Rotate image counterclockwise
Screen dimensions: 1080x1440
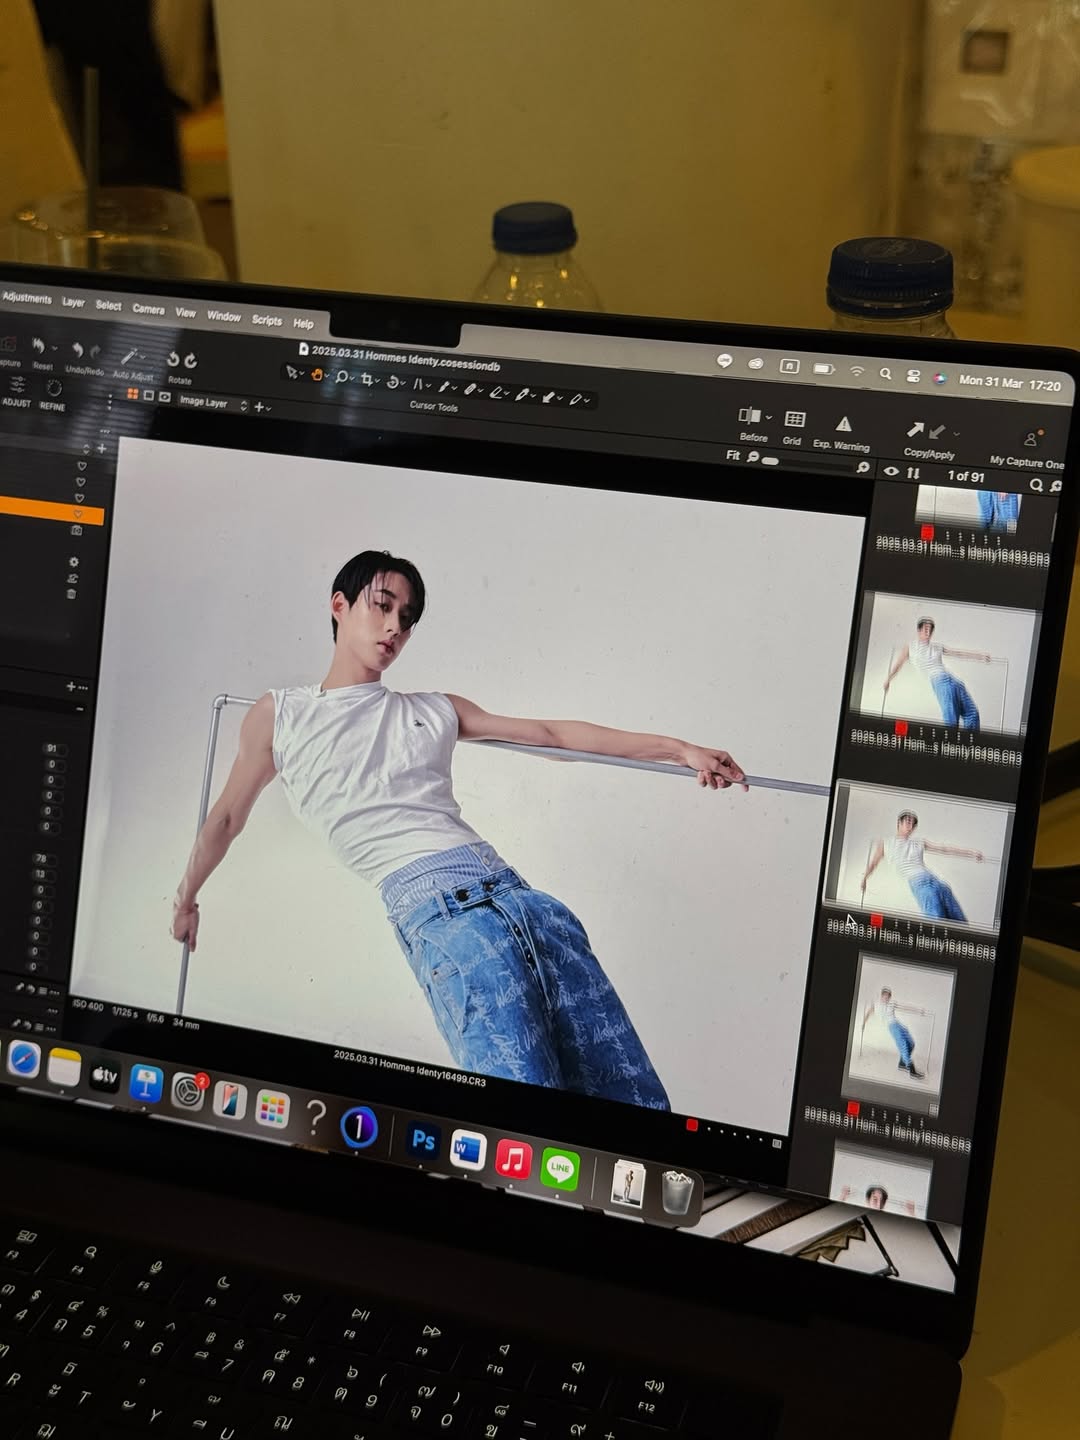click(173, 360)
